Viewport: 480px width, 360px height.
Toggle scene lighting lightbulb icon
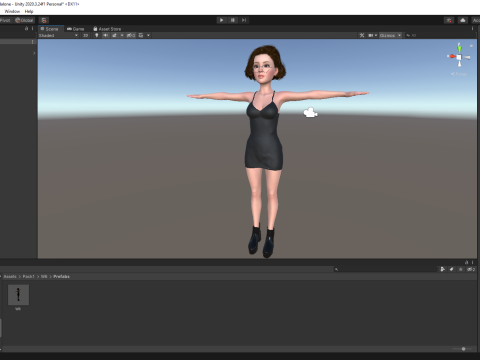pyautogui.click(x=97, y=35)
